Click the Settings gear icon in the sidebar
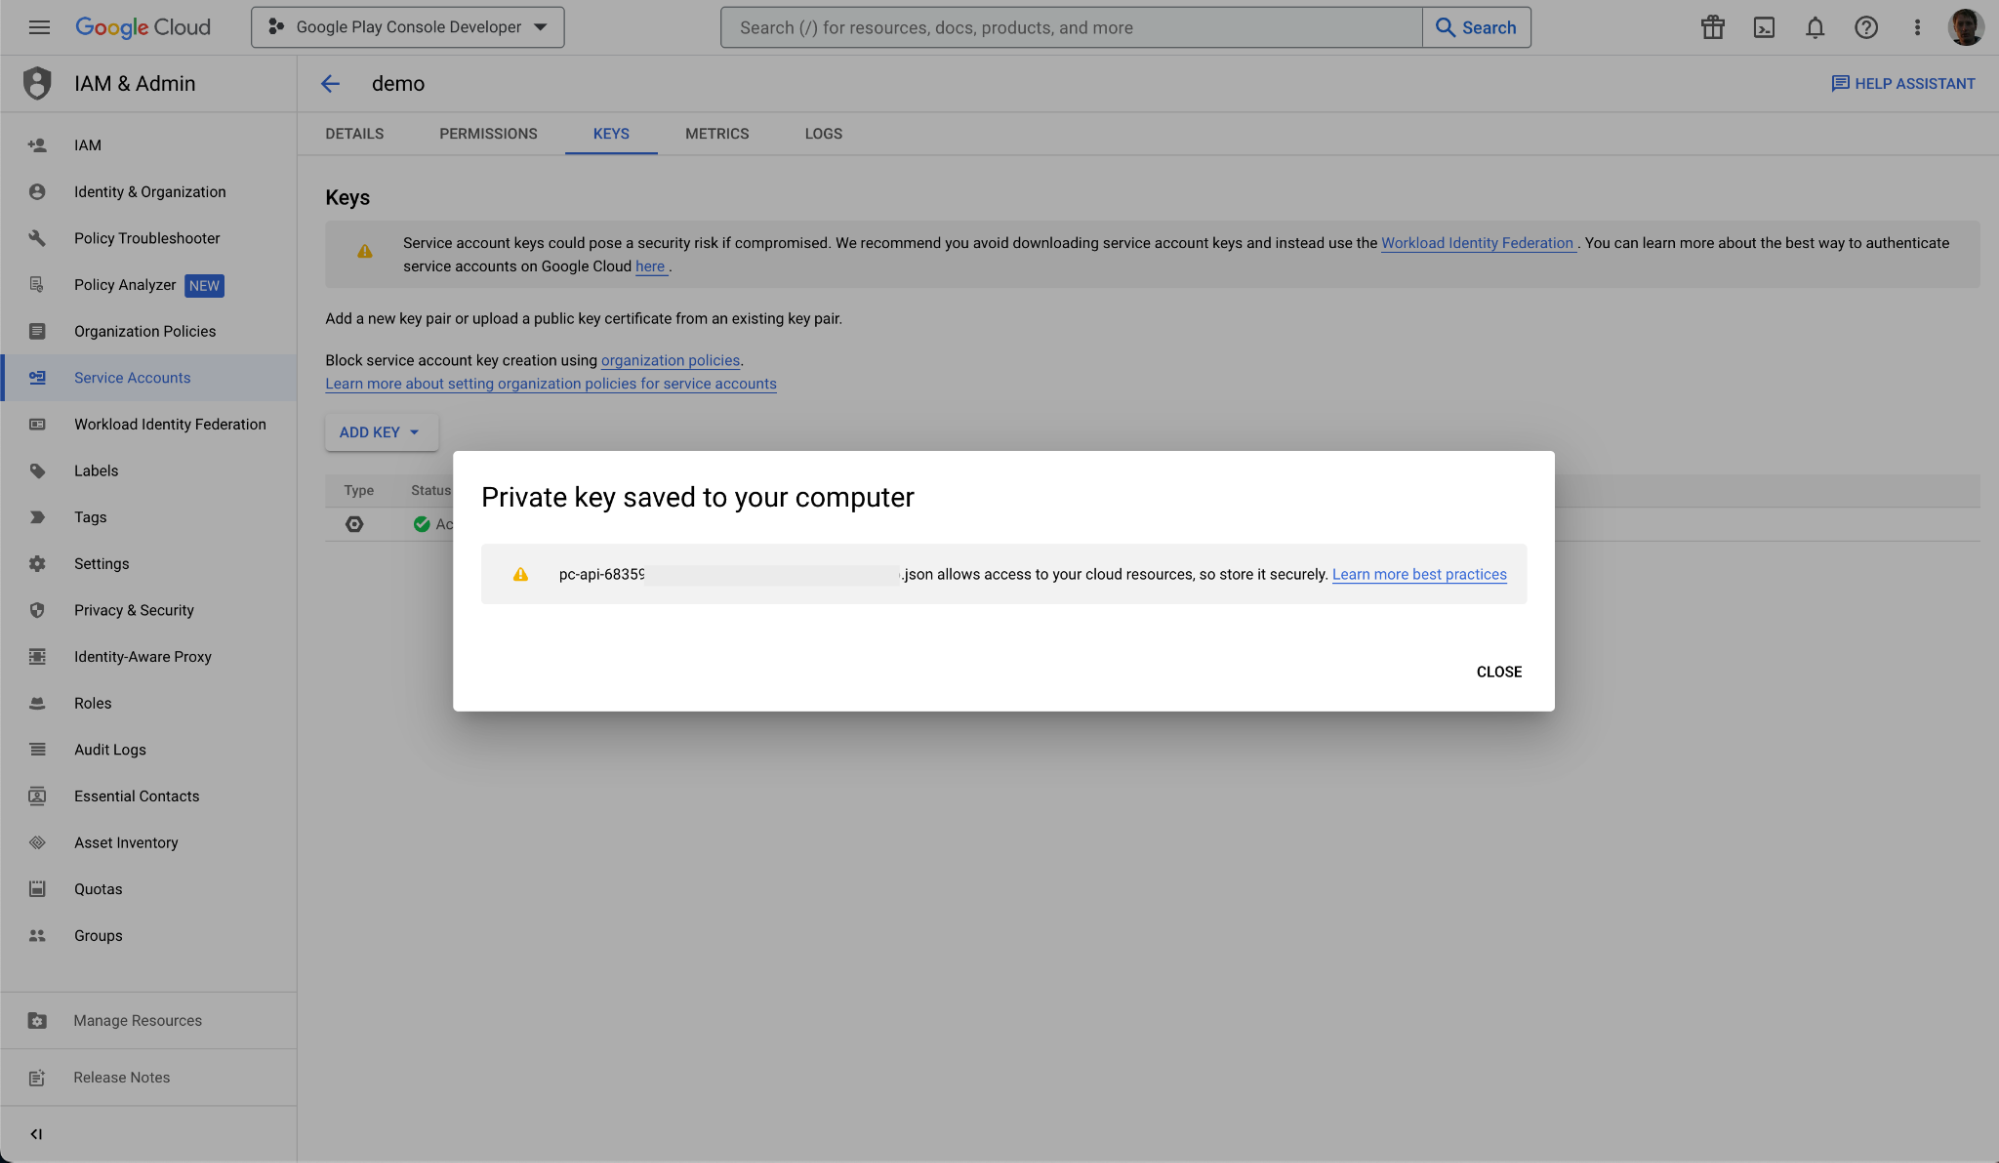This screenshot has width=1999, height=1163. tap(37, 564)
